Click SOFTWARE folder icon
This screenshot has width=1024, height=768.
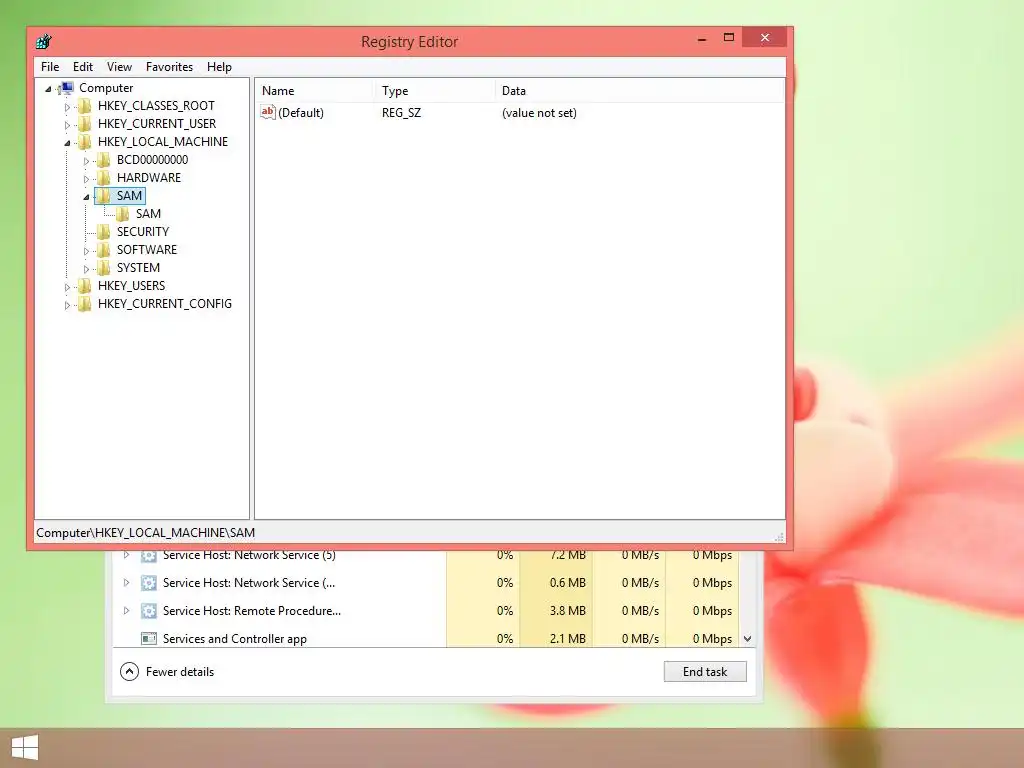103,249
